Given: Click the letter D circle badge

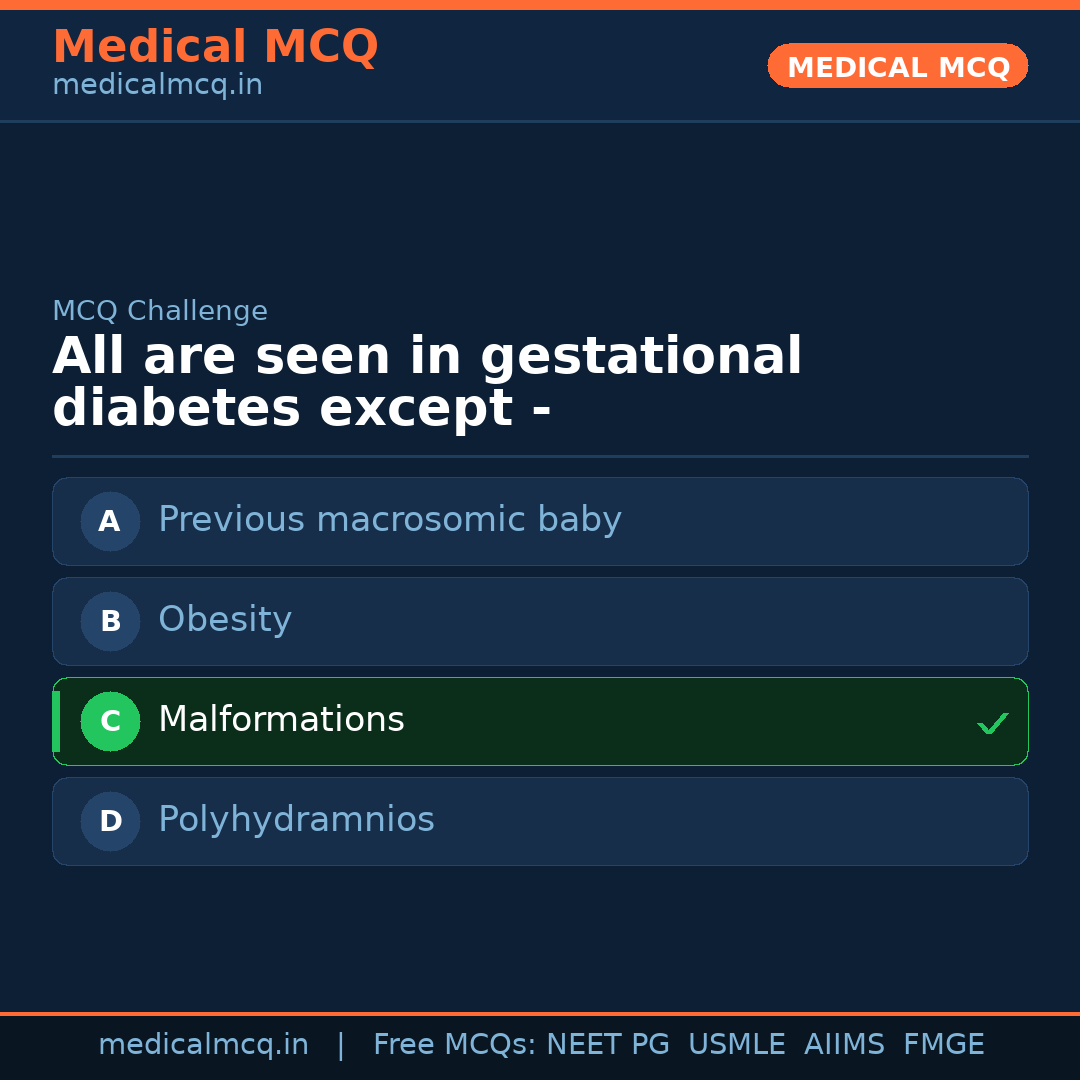Looking at the screenshot, I should [x=110, y=821].
